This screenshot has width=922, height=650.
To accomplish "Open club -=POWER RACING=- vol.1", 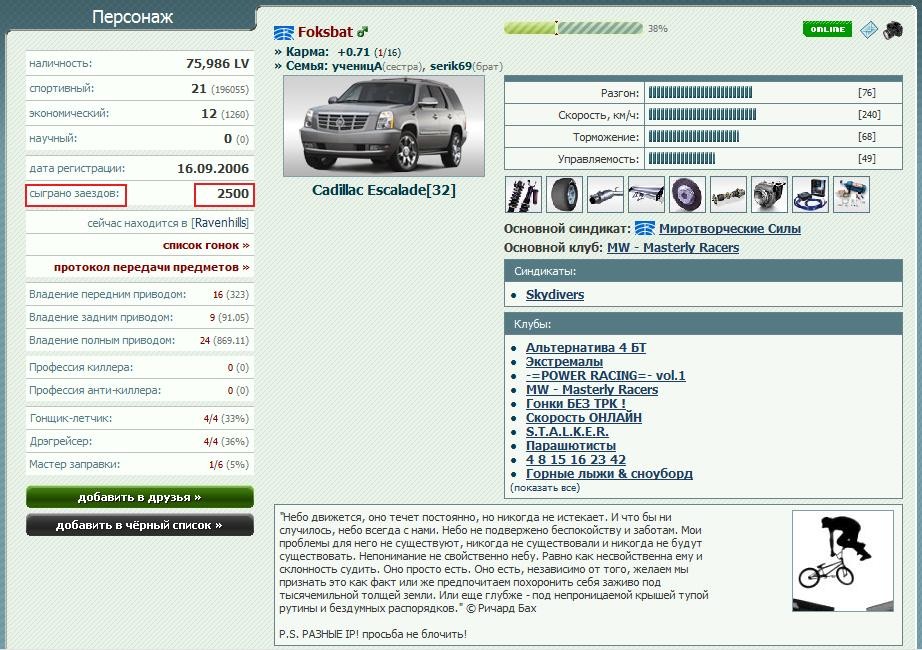I will [x=606, y=375].
